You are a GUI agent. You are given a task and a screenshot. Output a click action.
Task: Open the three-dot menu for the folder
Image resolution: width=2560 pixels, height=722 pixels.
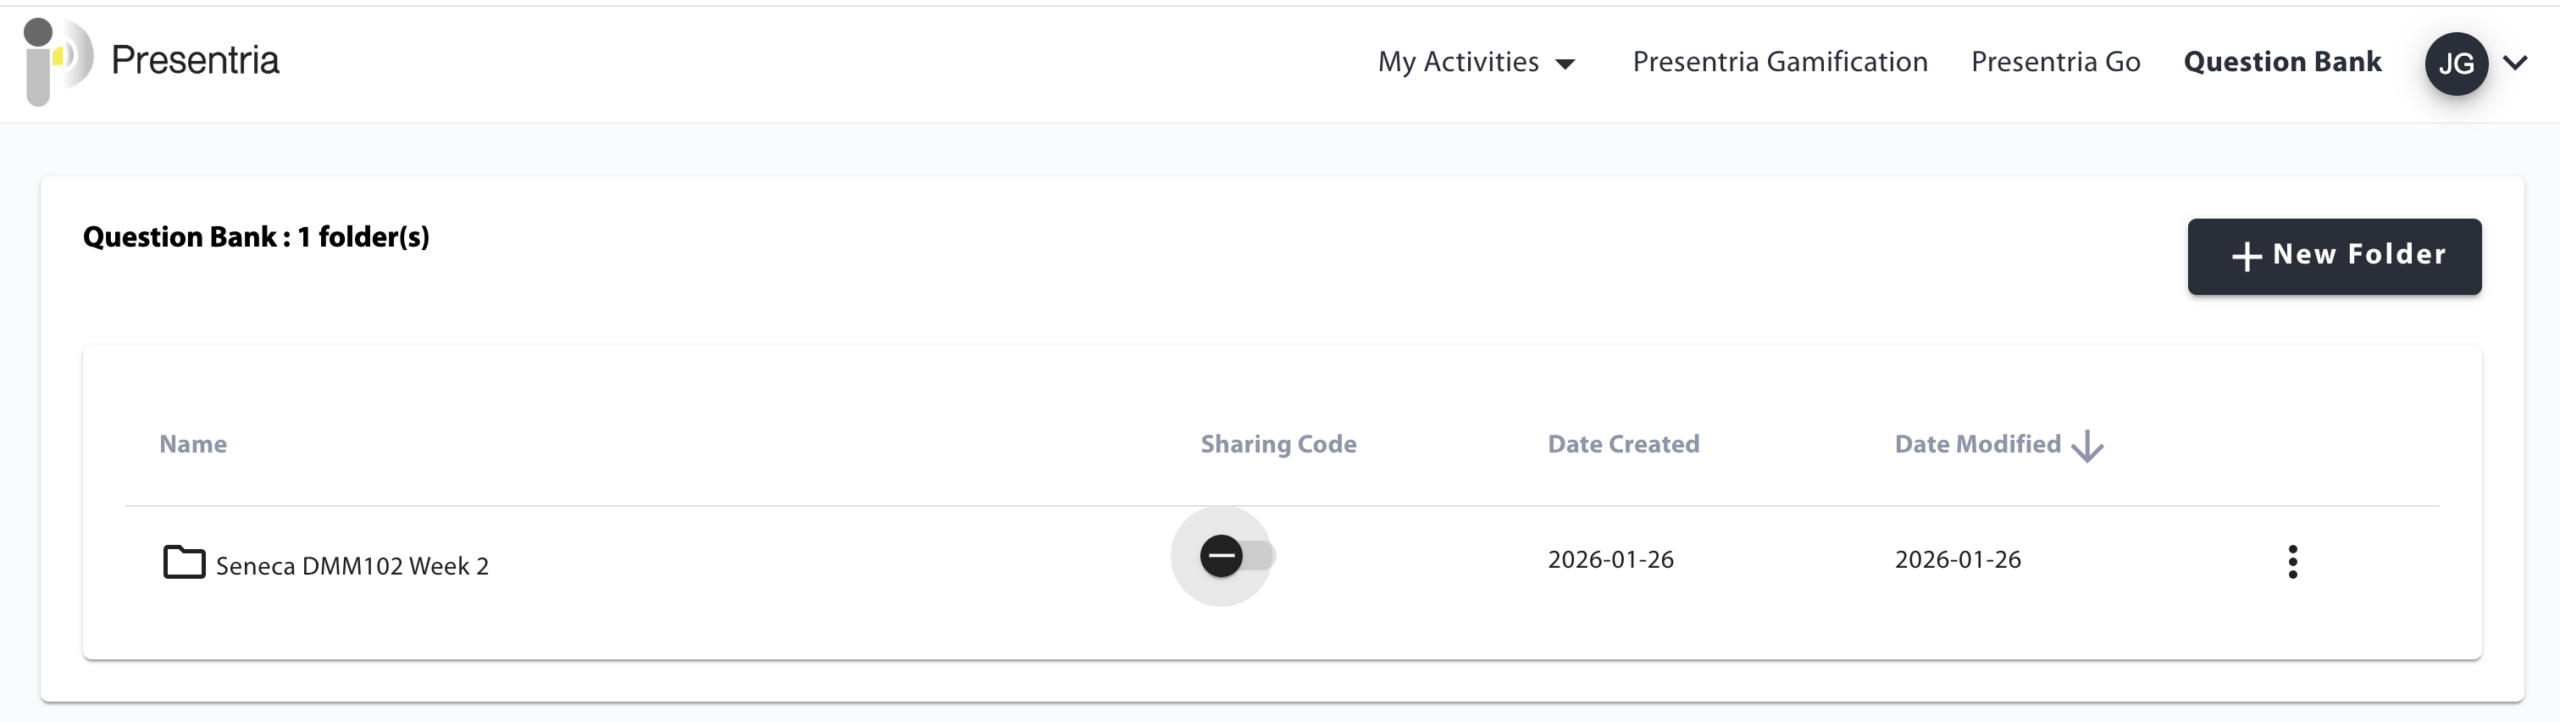[2292, 562]
